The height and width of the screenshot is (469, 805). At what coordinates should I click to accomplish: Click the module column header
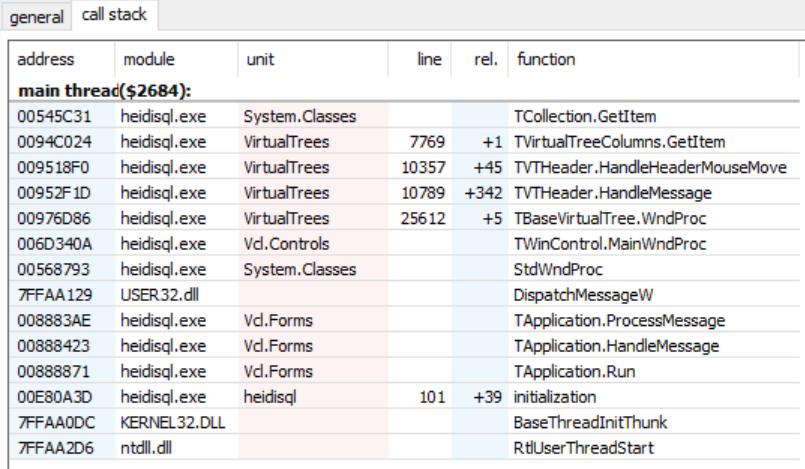click(x=176, y=60)
